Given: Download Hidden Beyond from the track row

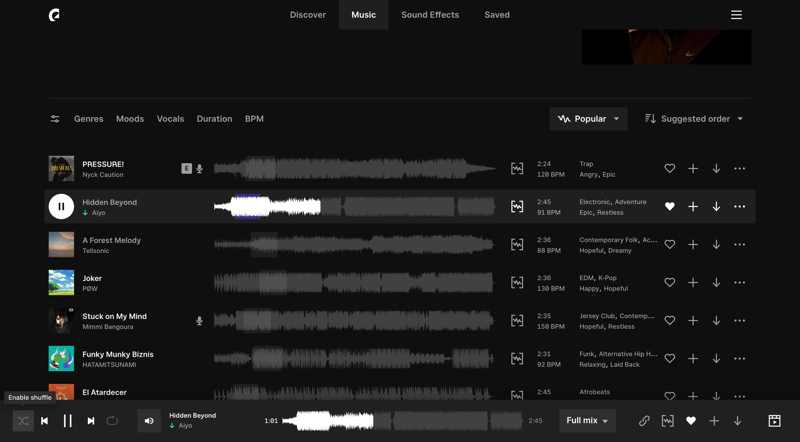Looking at the screenshot, I should (x=716, y=206).
